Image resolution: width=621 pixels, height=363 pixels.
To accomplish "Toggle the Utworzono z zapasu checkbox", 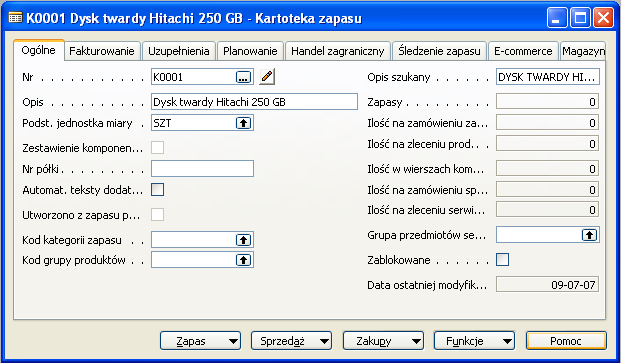I will pyautogui.click(x=157, y=215).
